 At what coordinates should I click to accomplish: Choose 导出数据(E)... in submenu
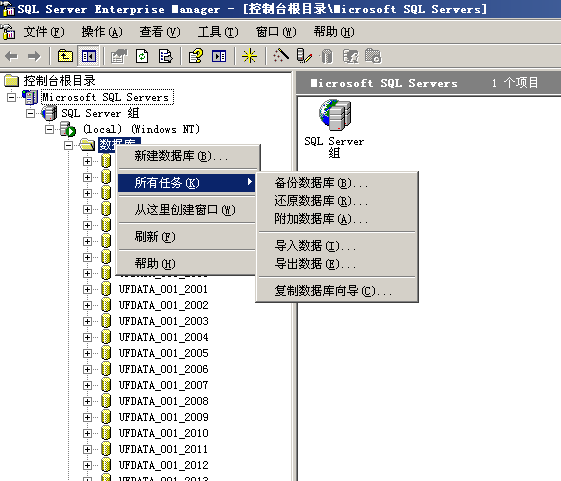coord(337,264)
